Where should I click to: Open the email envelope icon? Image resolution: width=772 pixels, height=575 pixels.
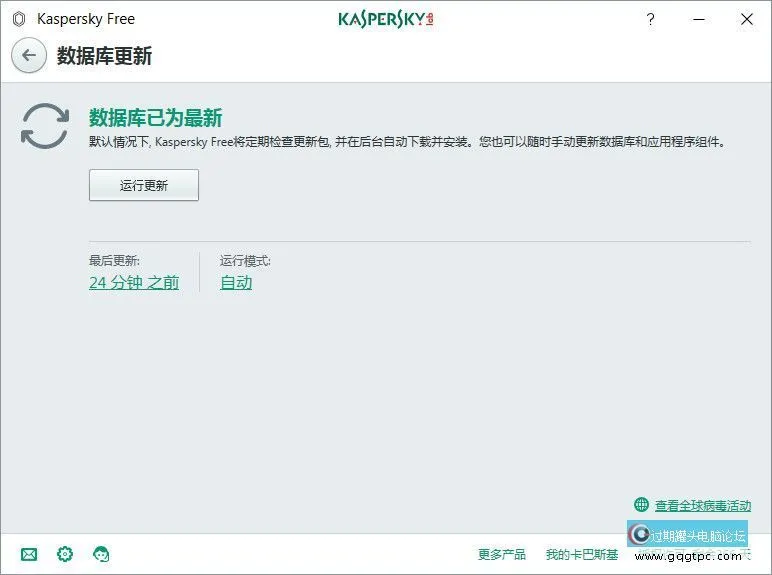(x=29, y=554)
